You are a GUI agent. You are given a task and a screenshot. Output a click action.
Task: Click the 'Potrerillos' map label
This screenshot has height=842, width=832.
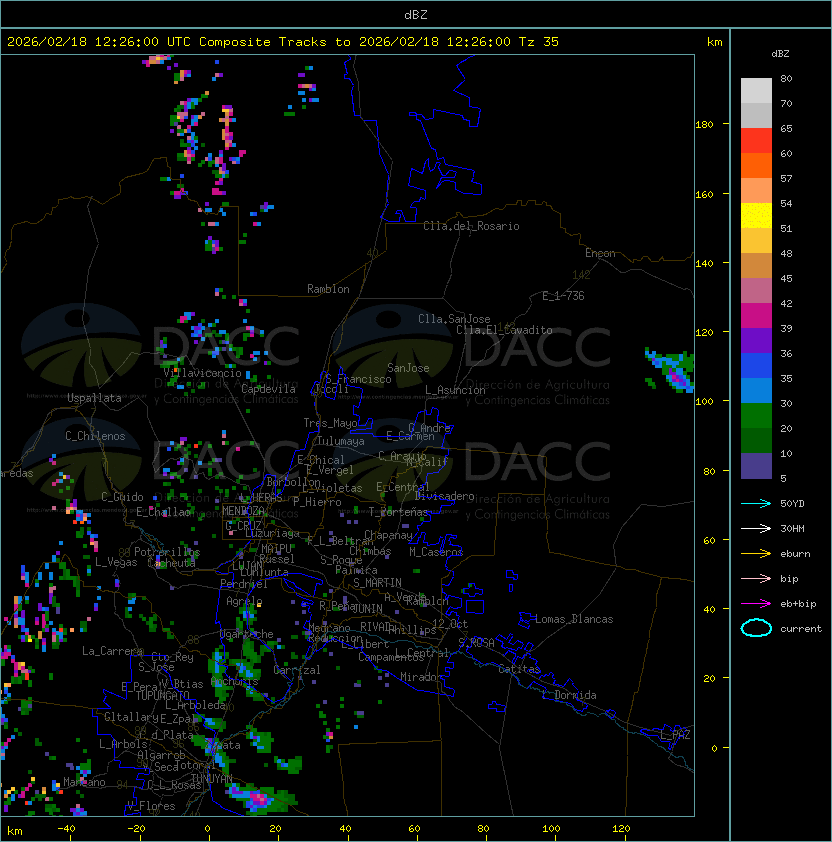click(167, 552)
